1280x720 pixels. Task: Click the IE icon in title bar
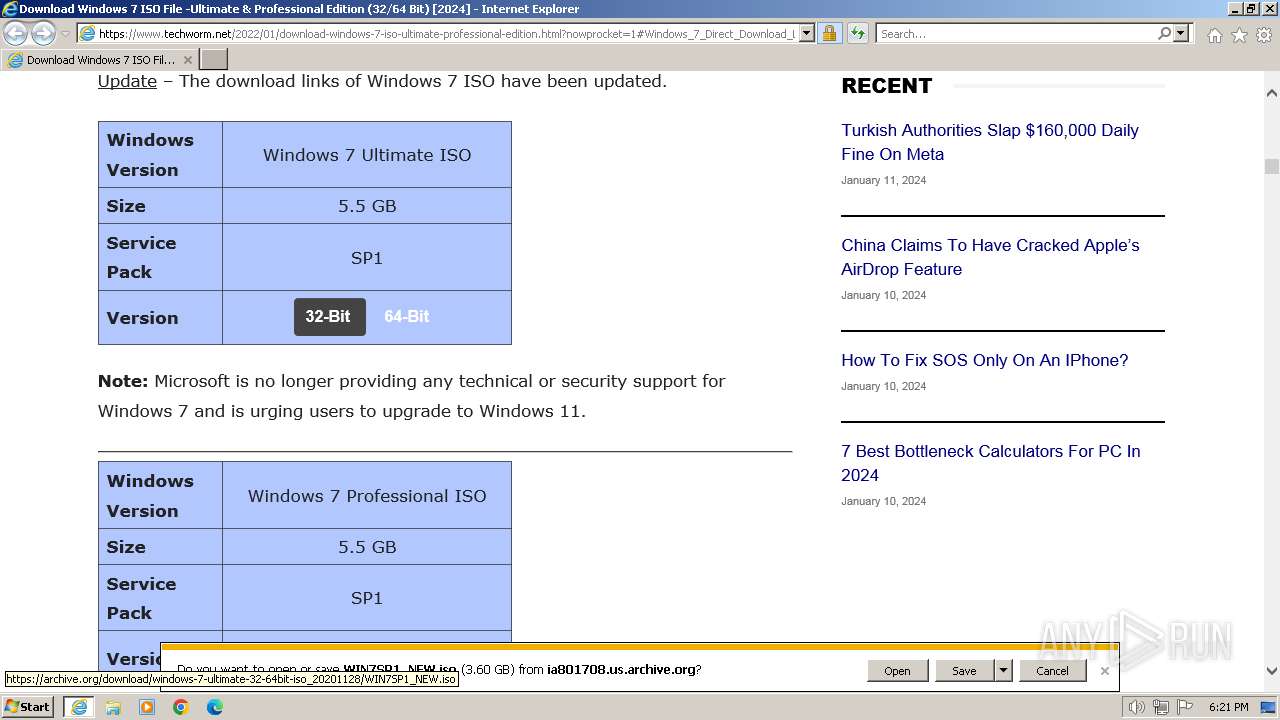[x=10, y=9]
